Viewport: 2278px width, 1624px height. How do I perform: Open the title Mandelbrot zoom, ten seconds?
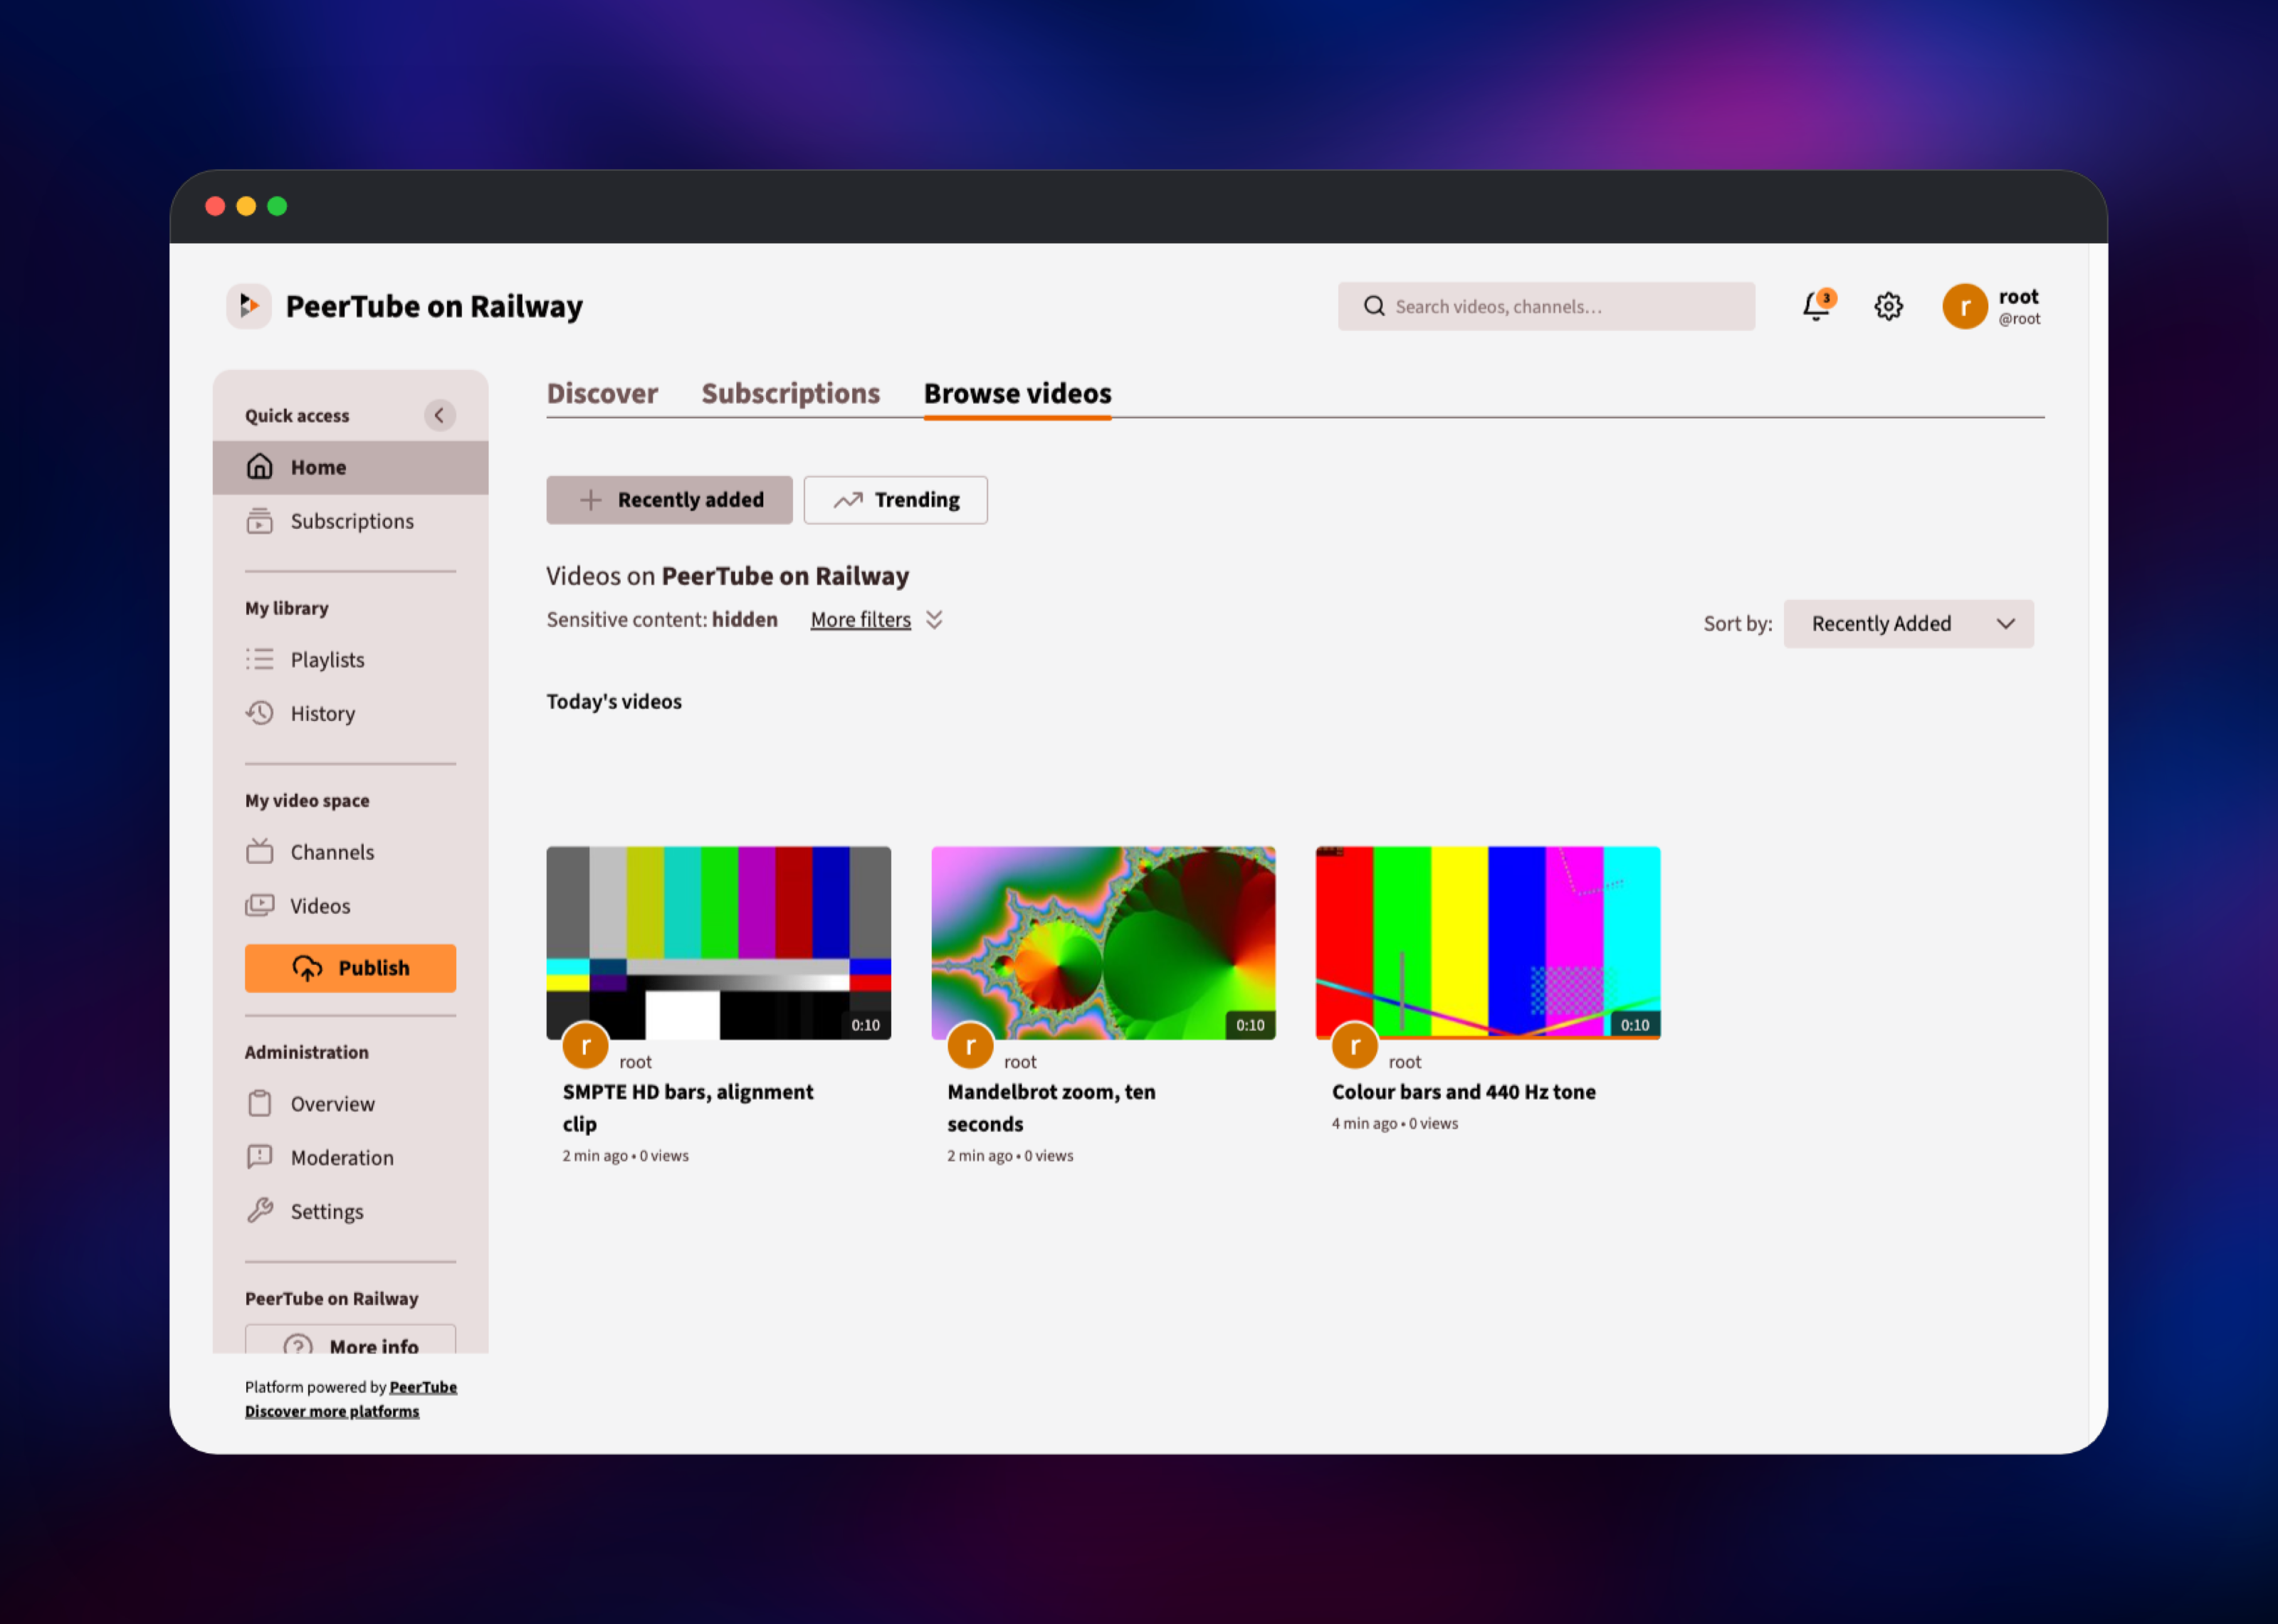click(1051, 1108)
